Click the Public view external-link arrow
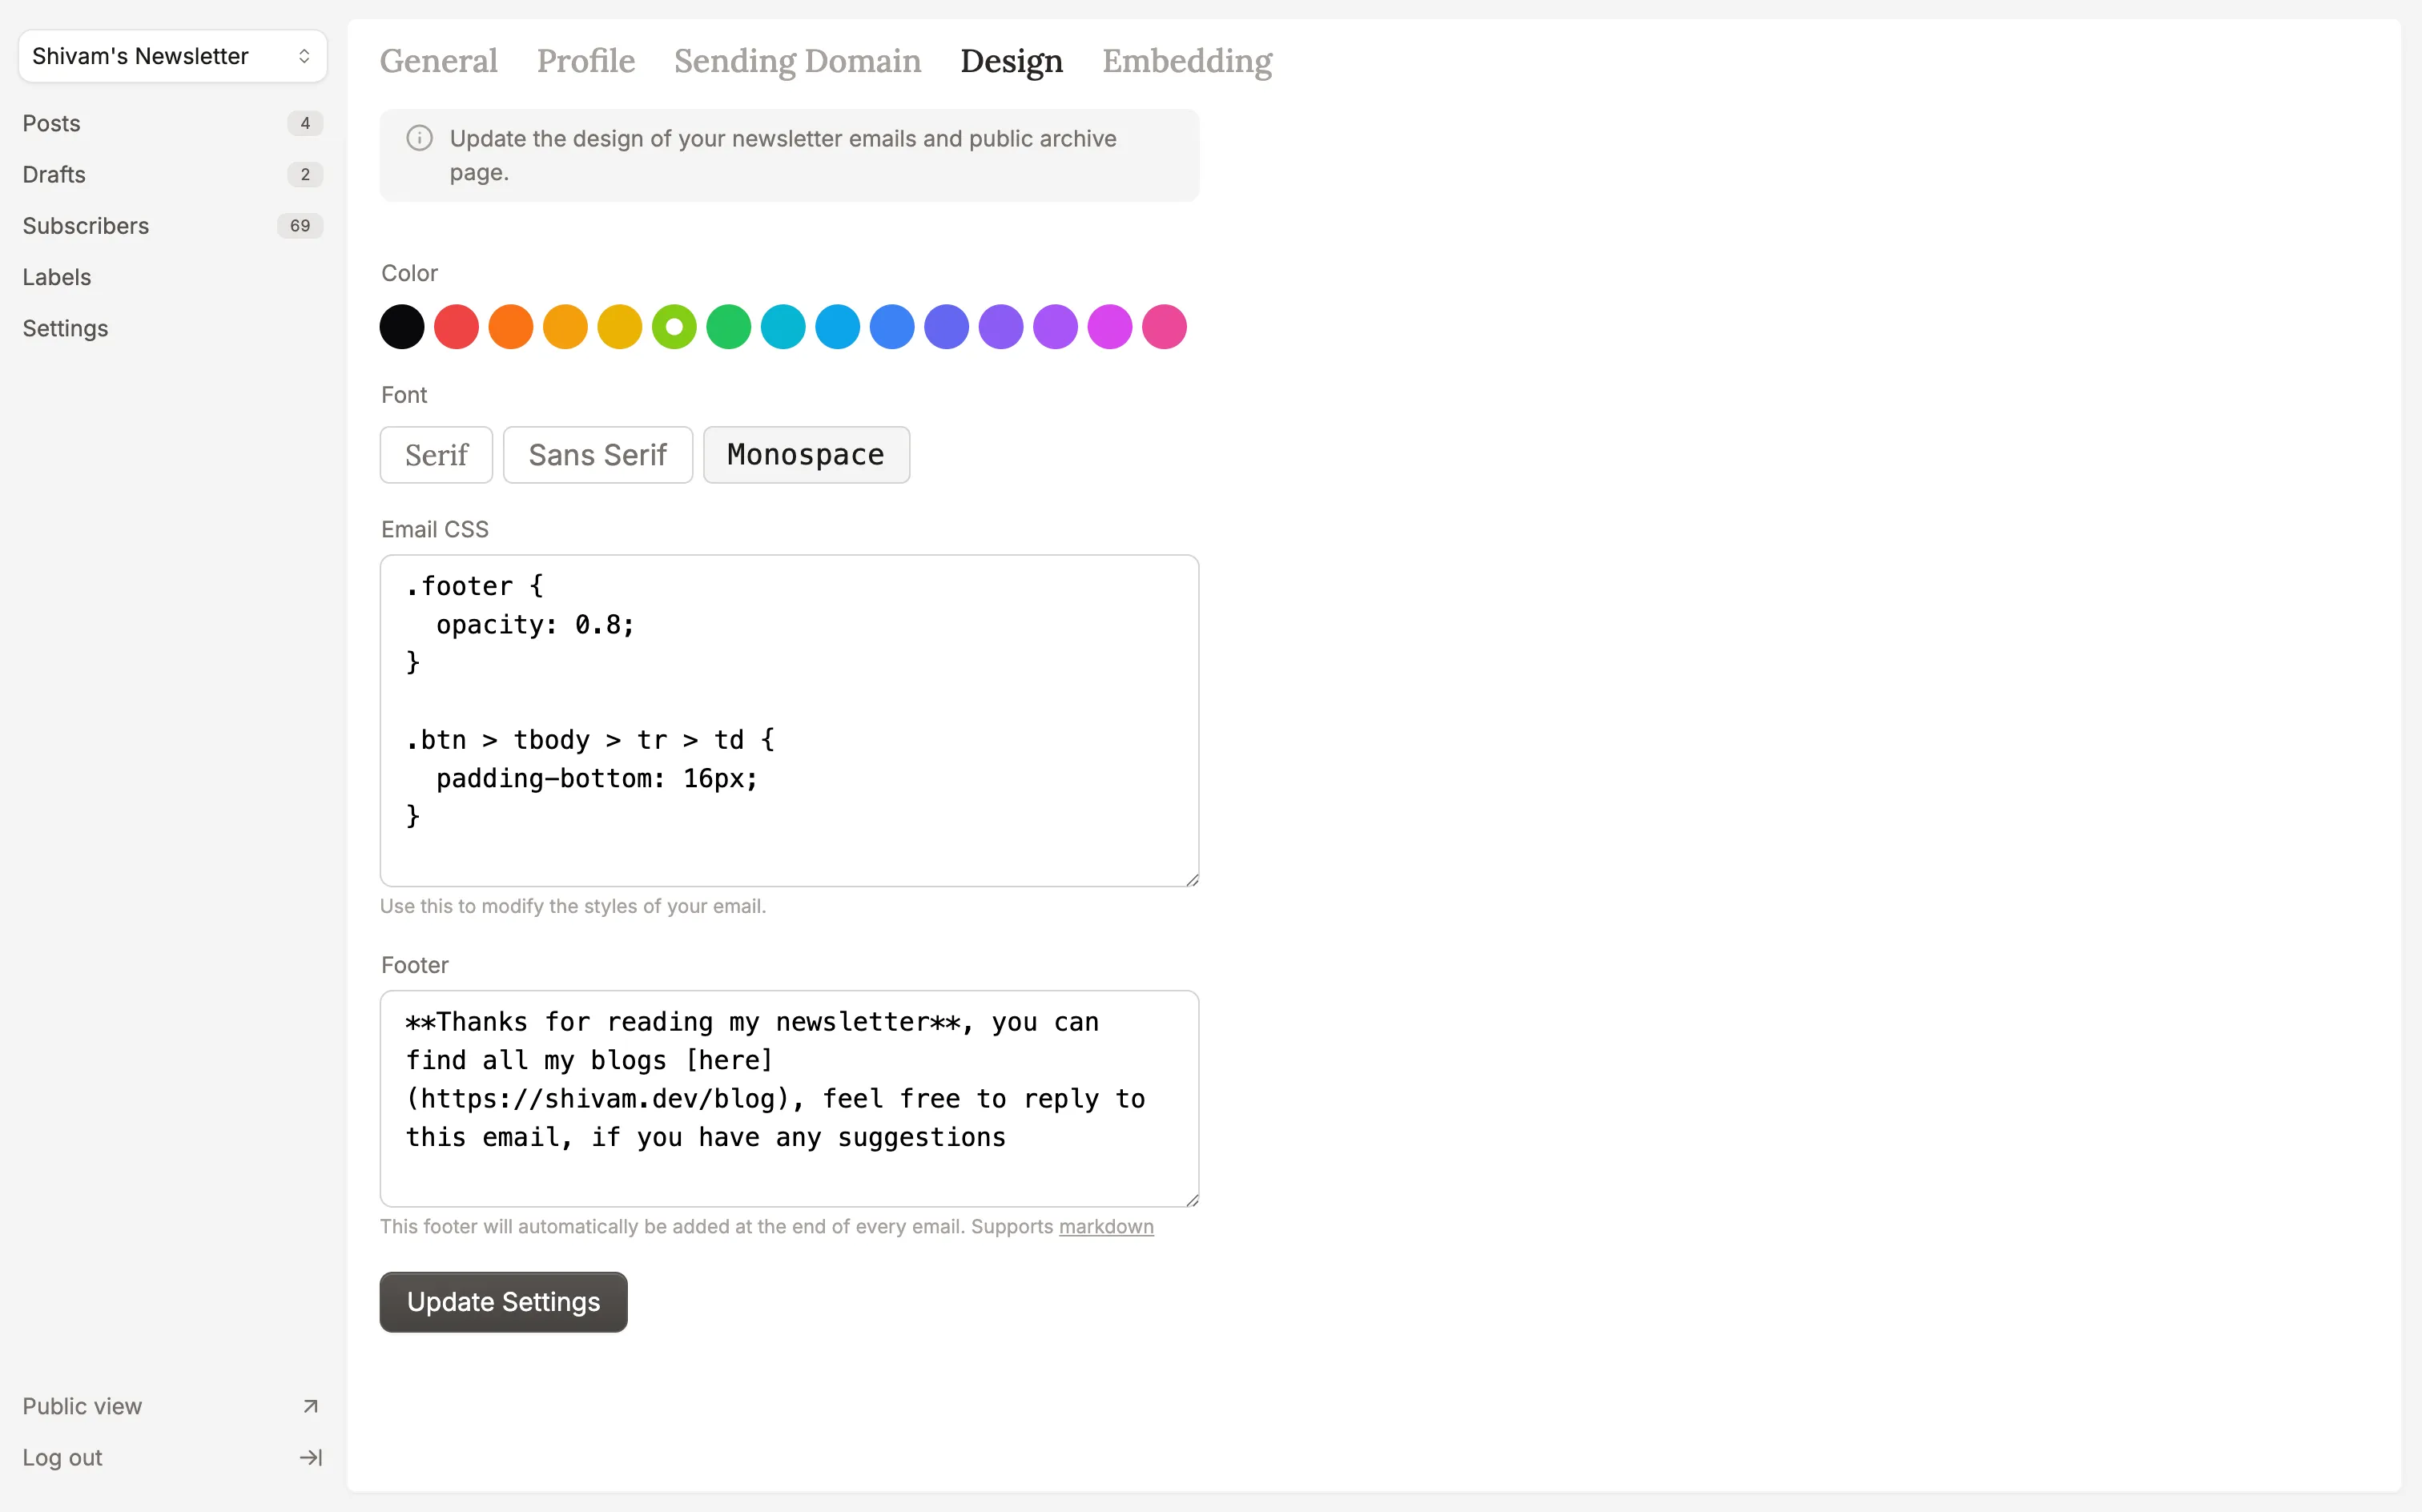Viewport: 2422px width, 1512px height. pyautogui.click(x=310, y=1405)
